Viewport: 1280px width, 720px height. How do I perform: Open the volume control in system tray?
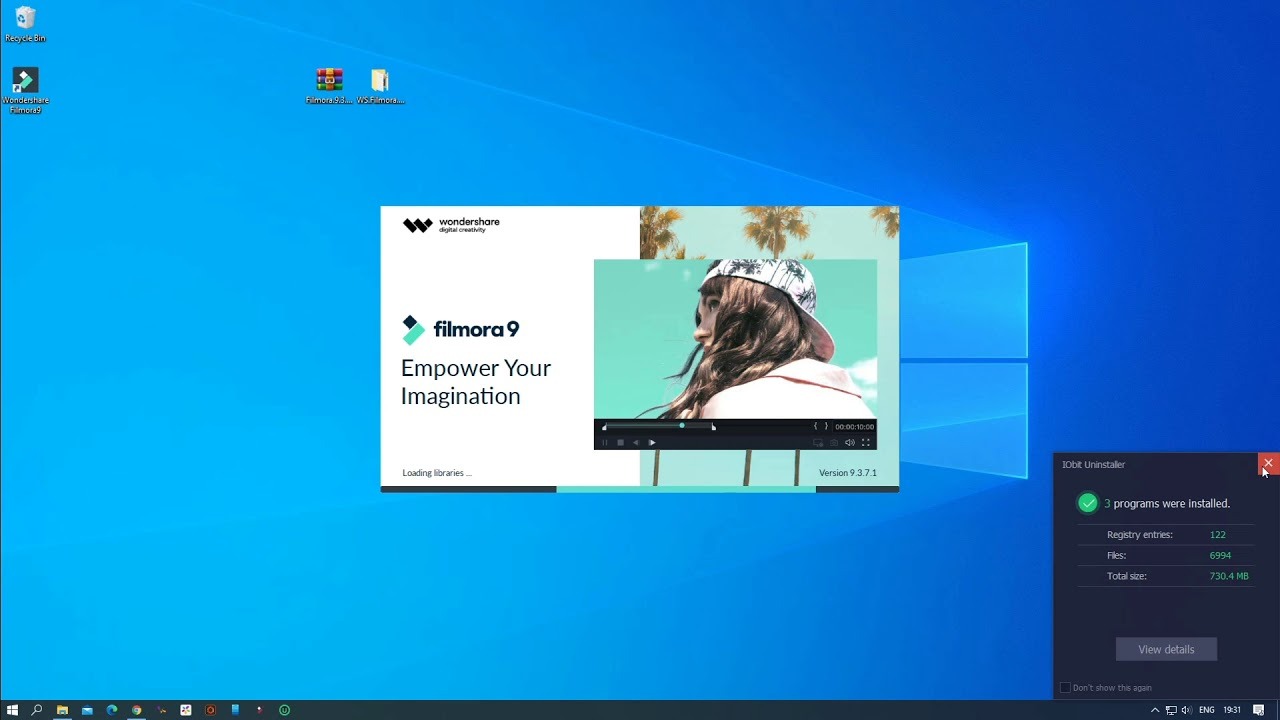pos(1186,710)
